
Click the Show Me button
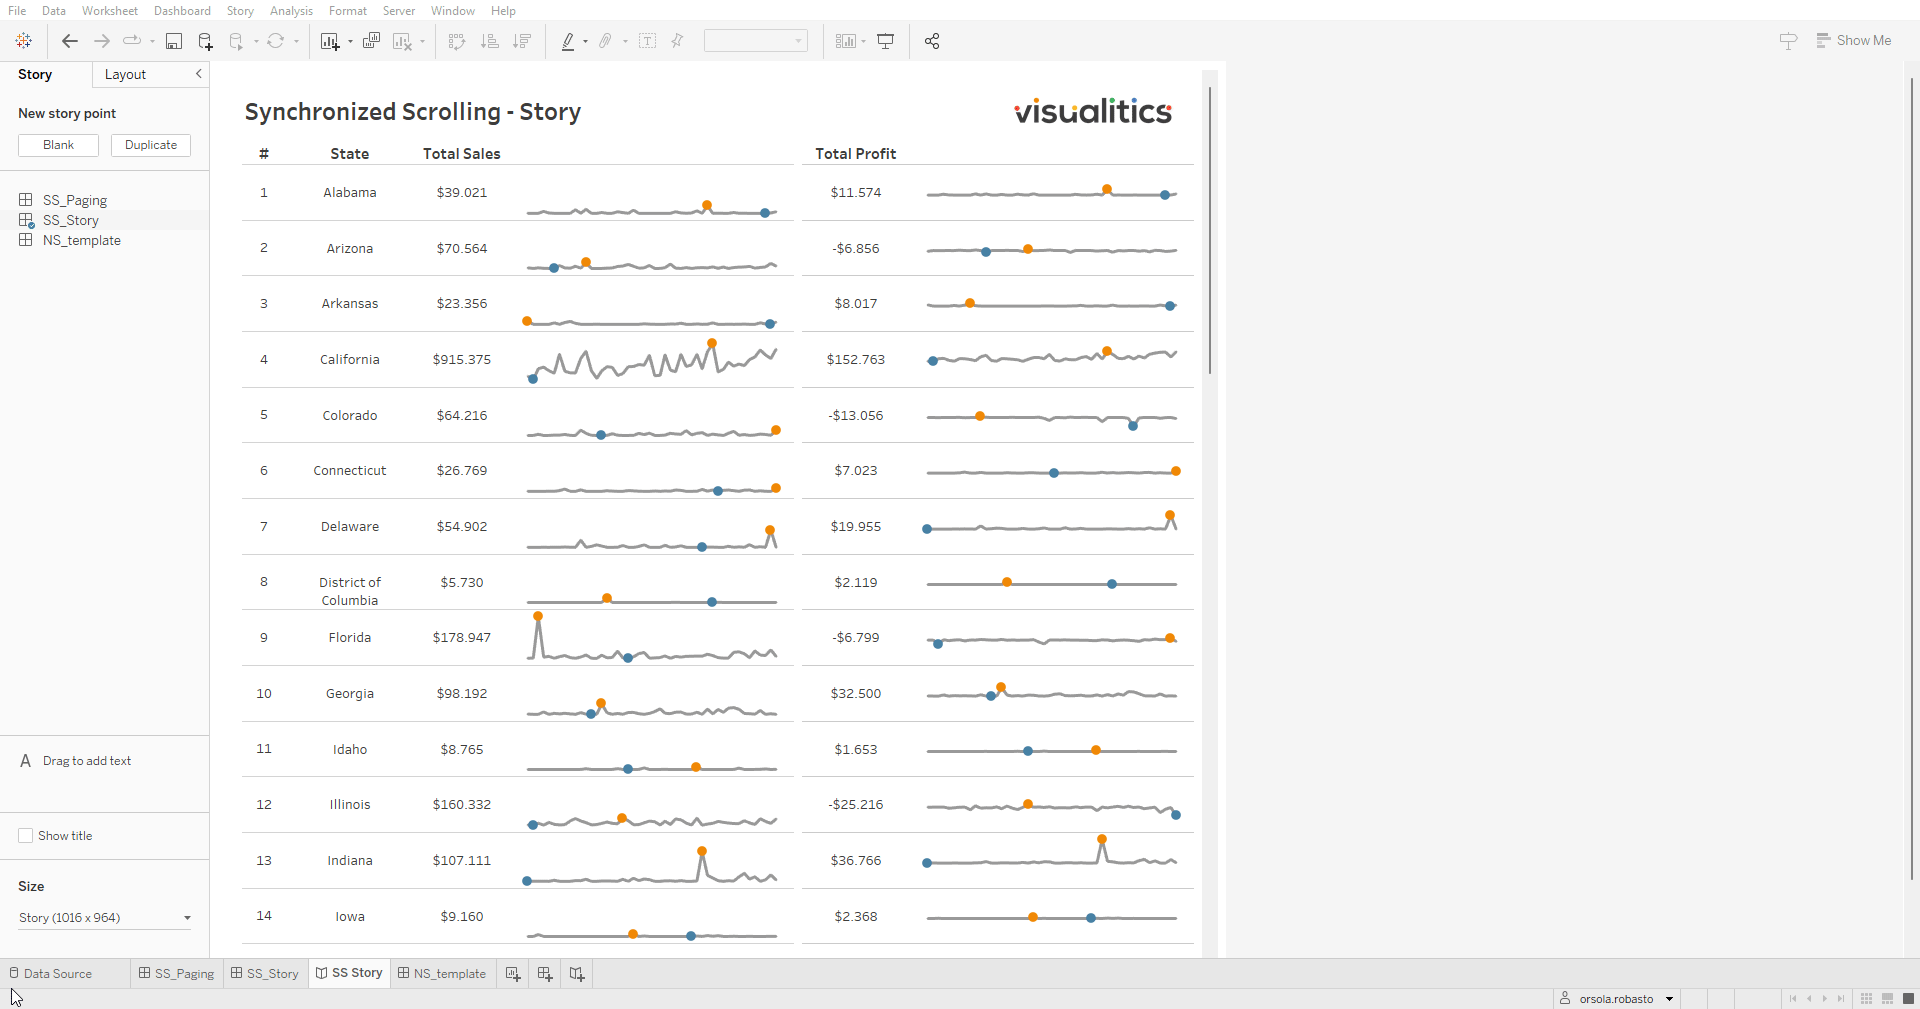[1854, 41]
